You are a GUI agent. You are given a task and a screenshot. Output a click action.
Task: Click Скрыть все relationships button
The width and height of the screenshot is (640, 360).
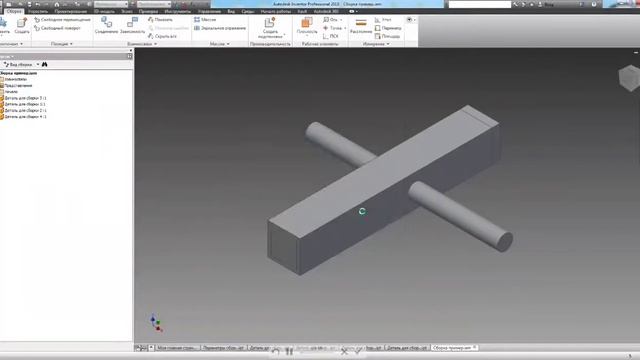pyautogui.click(x=162, y=36)
